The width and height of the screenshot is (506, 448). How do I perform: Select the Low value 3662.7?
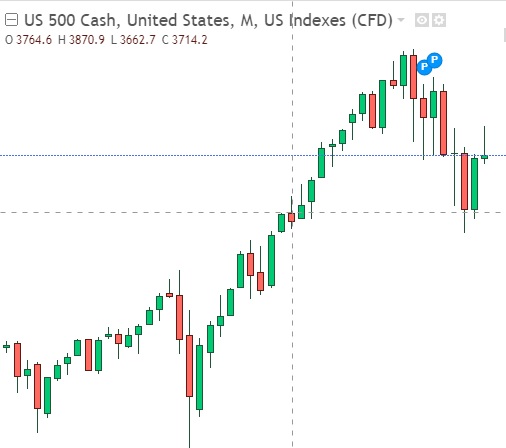click(x=138, y=40)
